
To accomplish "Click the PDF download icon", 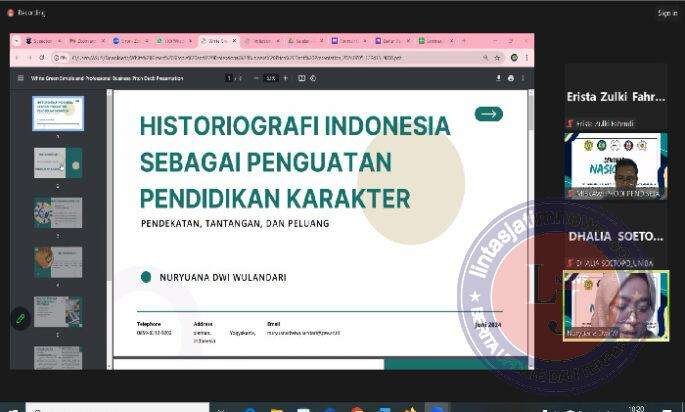I will 498,78.
